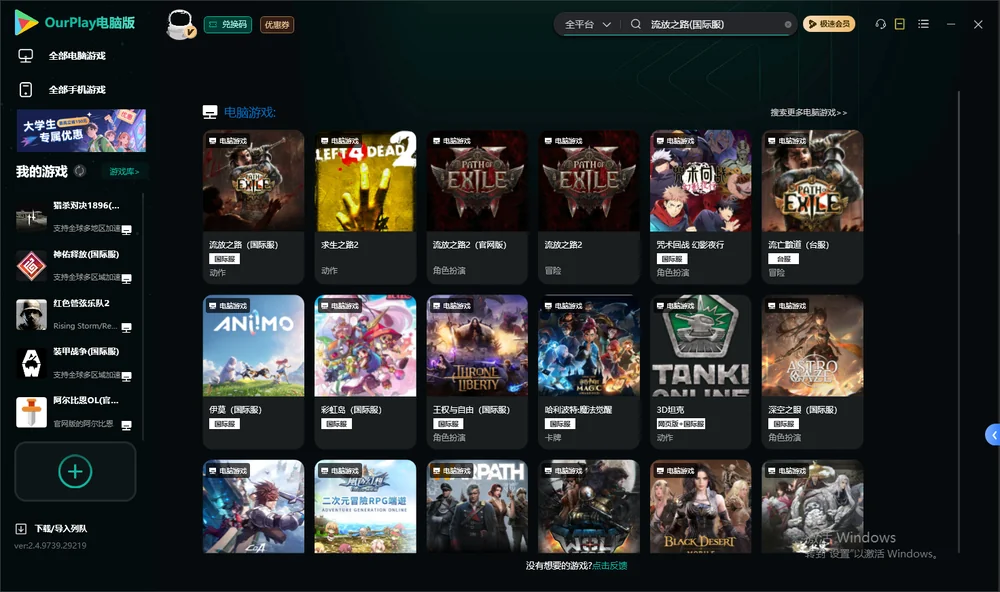Open the 大学生专属优惠 promotional banner

[x=81, y=131]
